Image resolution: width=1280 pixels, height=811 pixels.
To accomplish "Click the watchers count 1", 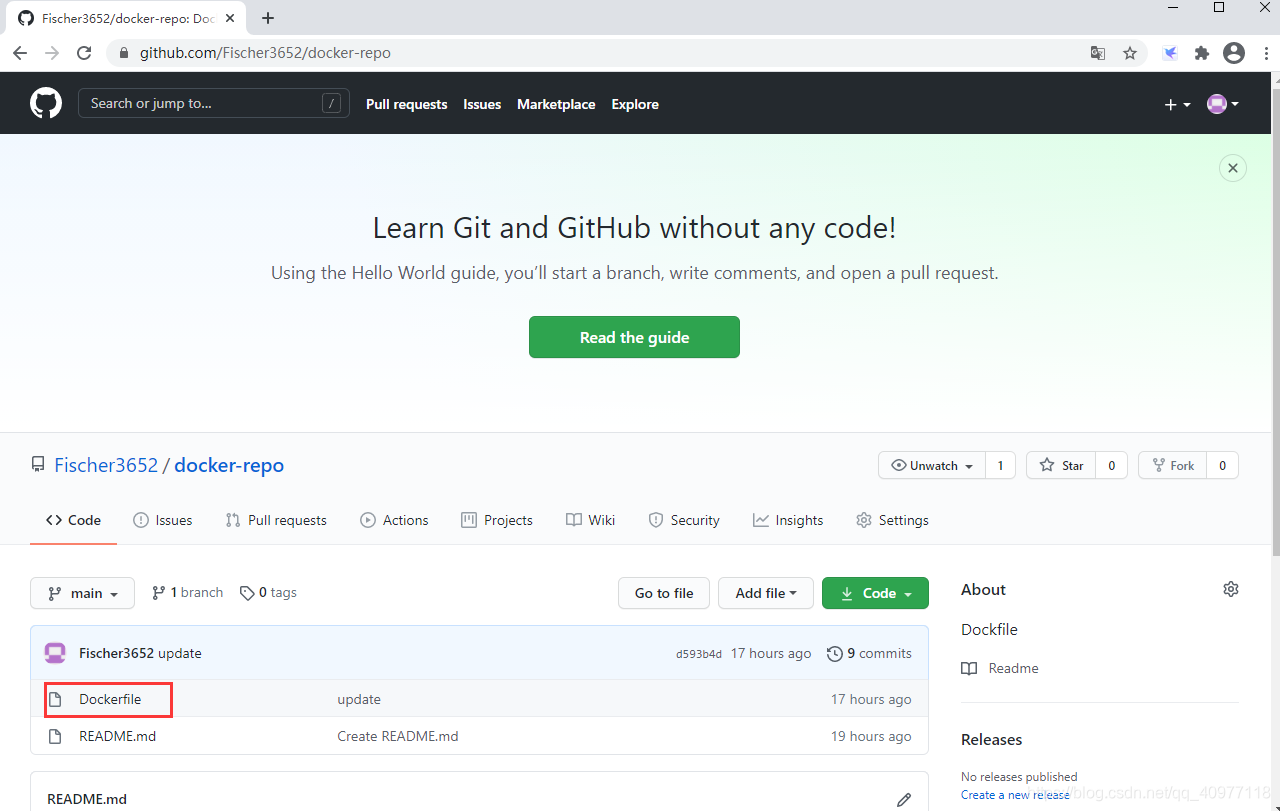I will tap(1000, 466).
